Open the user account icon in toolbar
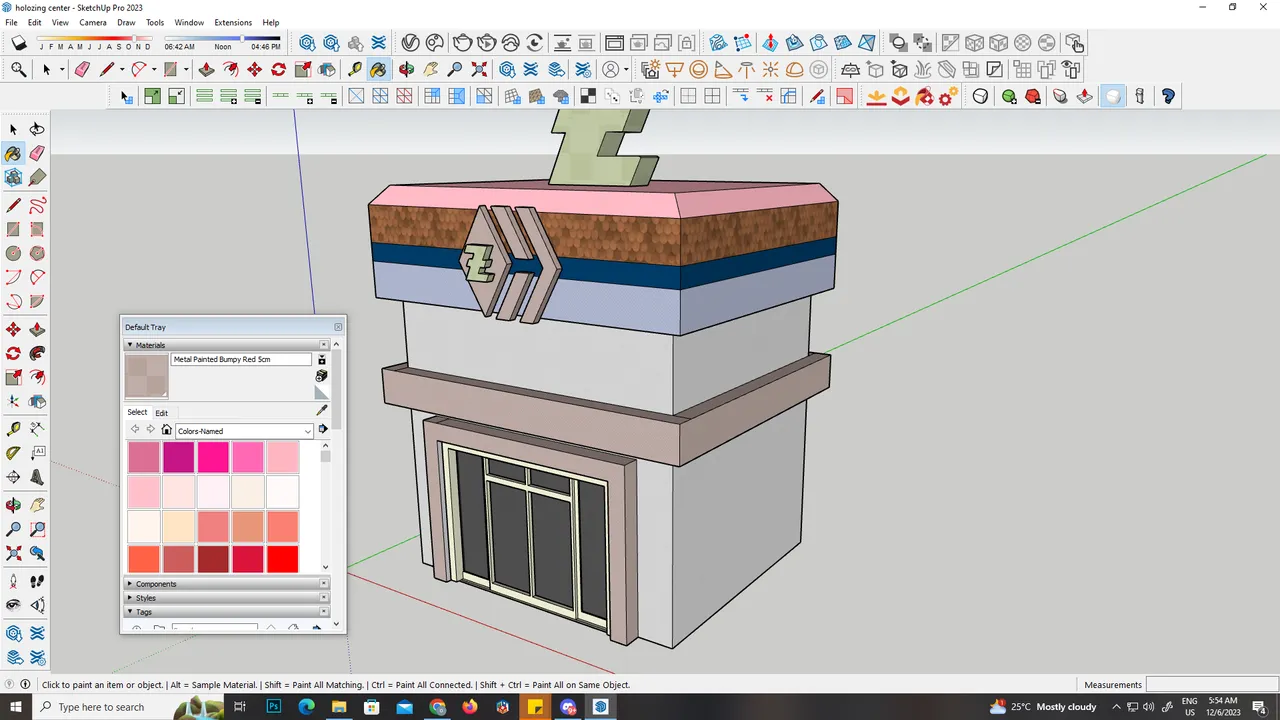 (x=611, y=69)
